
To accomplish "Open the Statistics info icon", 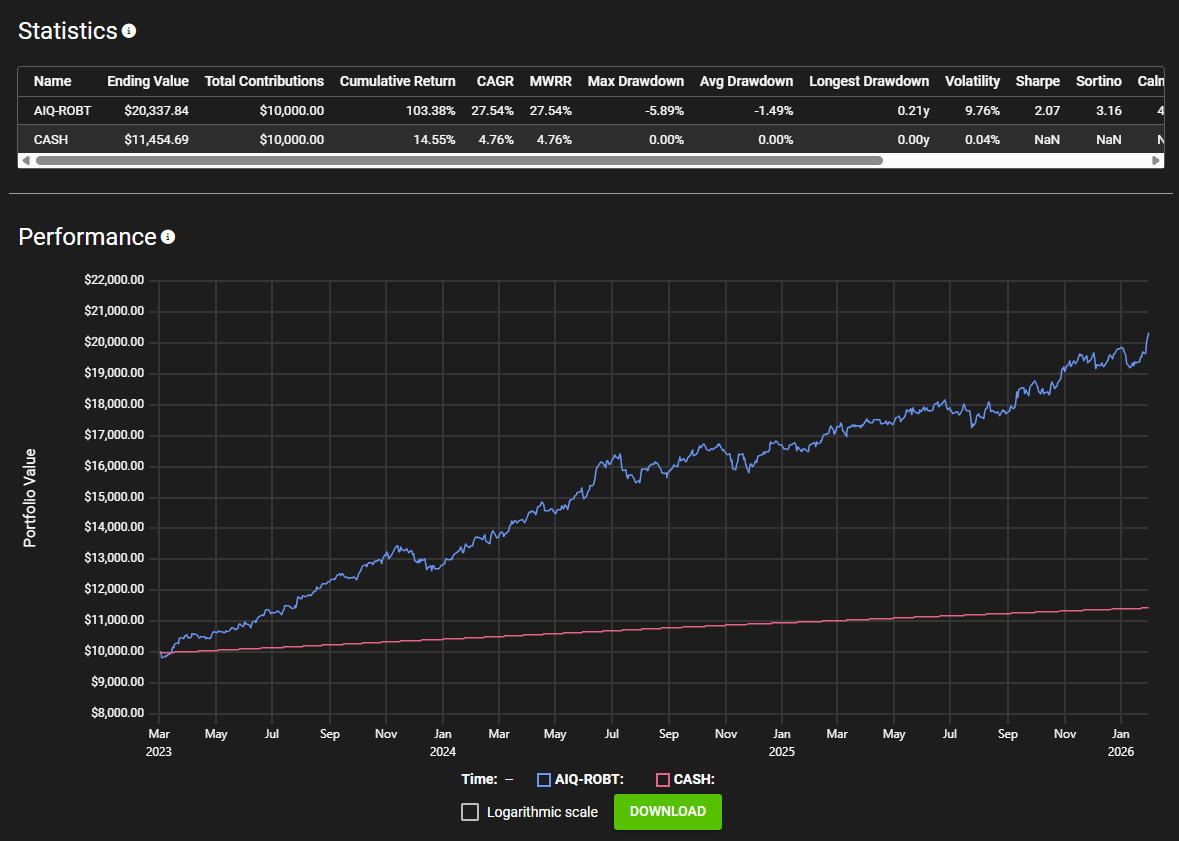I will coord(129,31).
